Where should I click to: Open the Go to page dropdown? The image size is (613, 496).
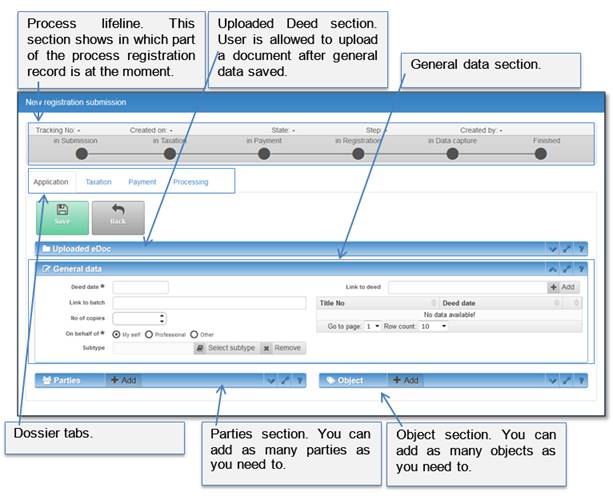tap(373, 326)
